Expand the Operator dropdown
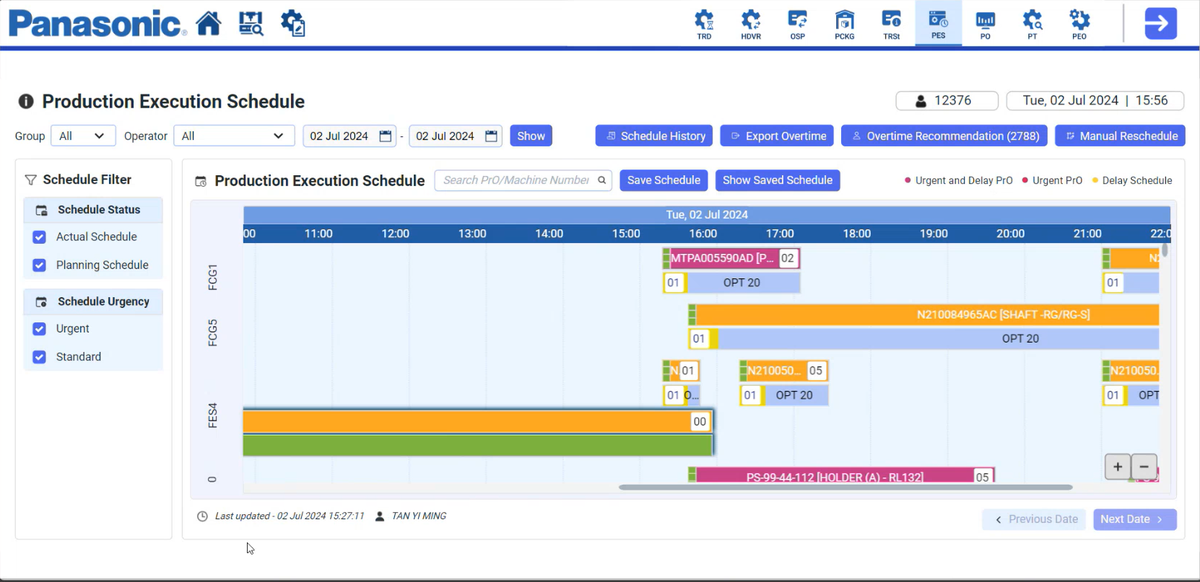 tap(233, 135)
